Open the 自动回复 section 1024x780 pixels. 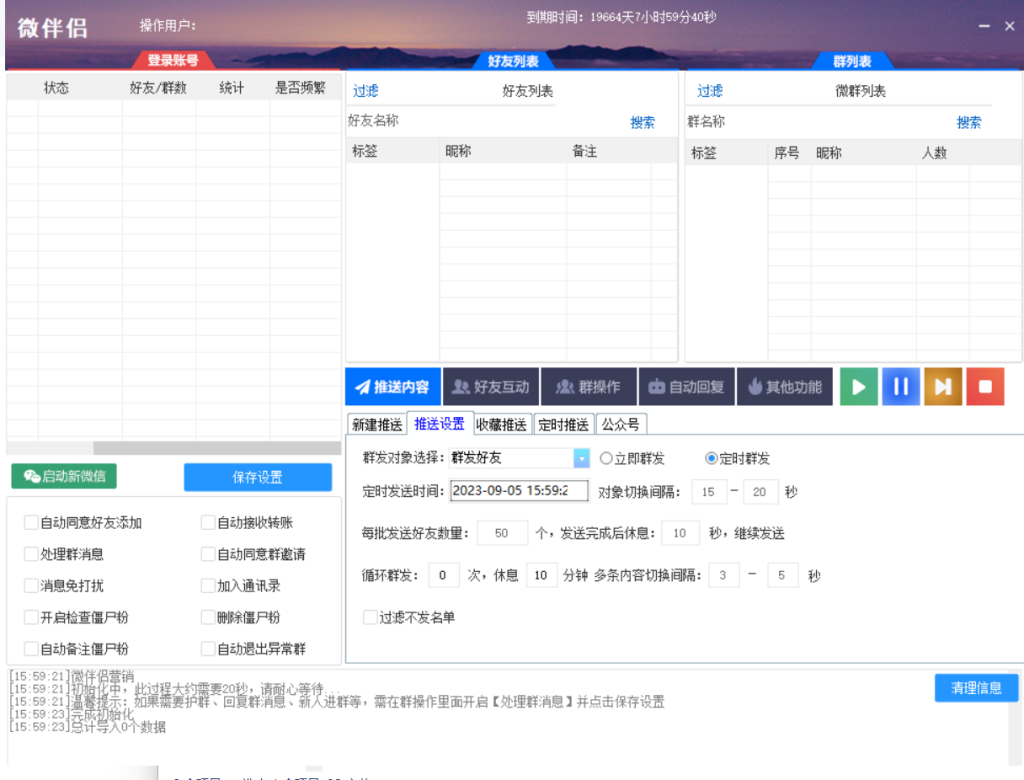[686, 387]
